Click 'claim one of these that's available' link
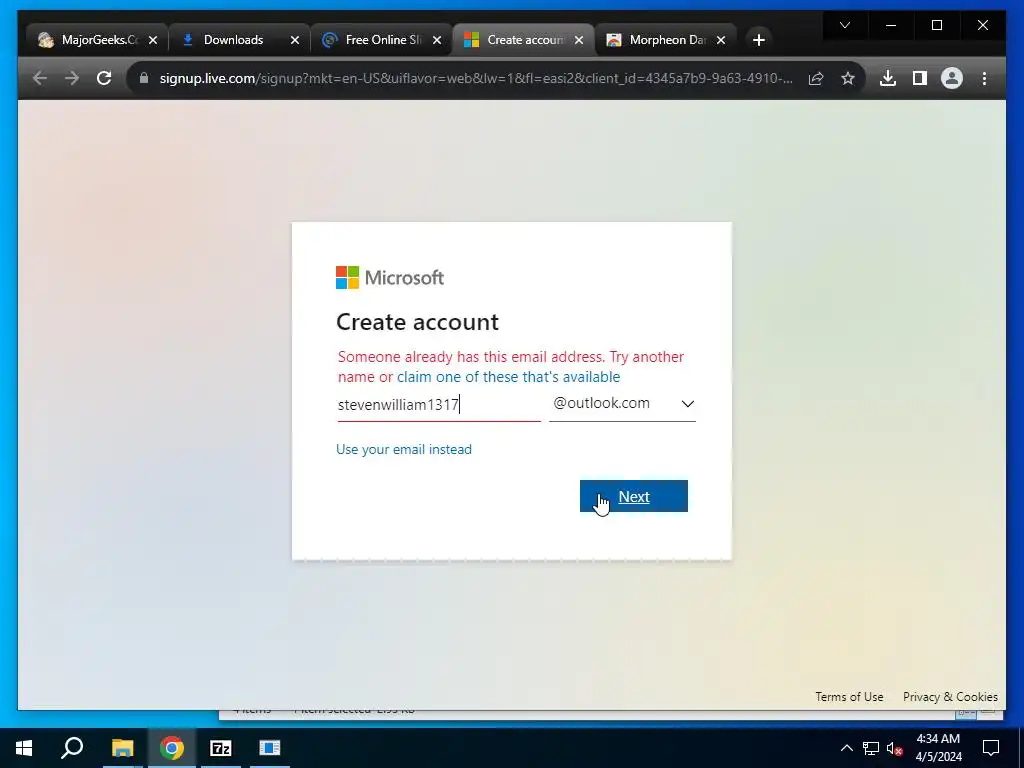 point(509,377)
